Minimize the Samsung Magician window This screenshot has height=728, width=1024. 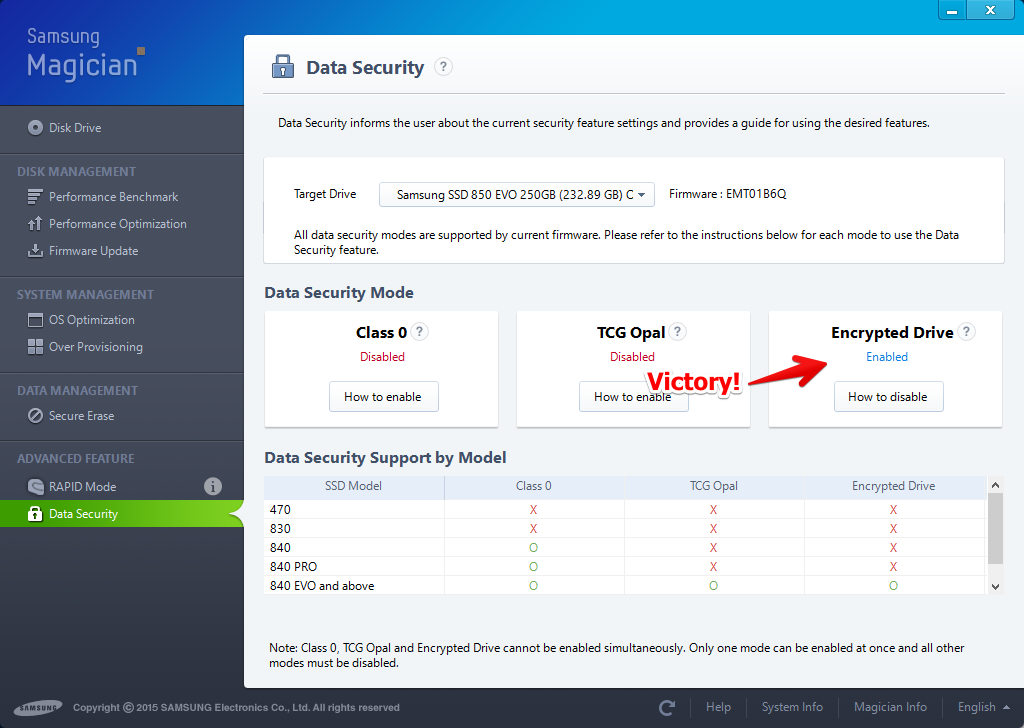[952, 10]
